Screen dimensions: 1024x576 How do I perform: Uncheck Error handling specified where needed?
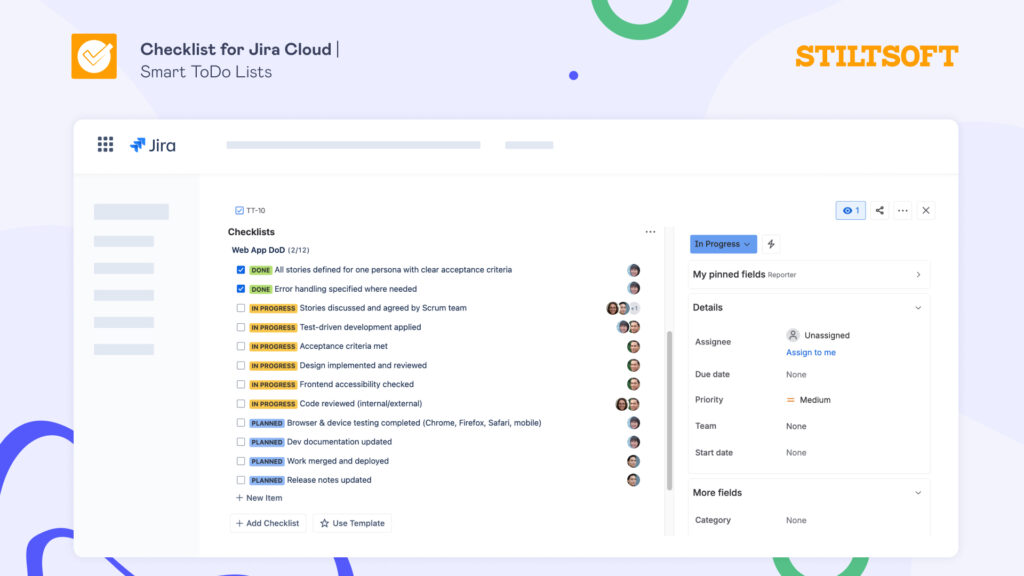tap(240, 288)
